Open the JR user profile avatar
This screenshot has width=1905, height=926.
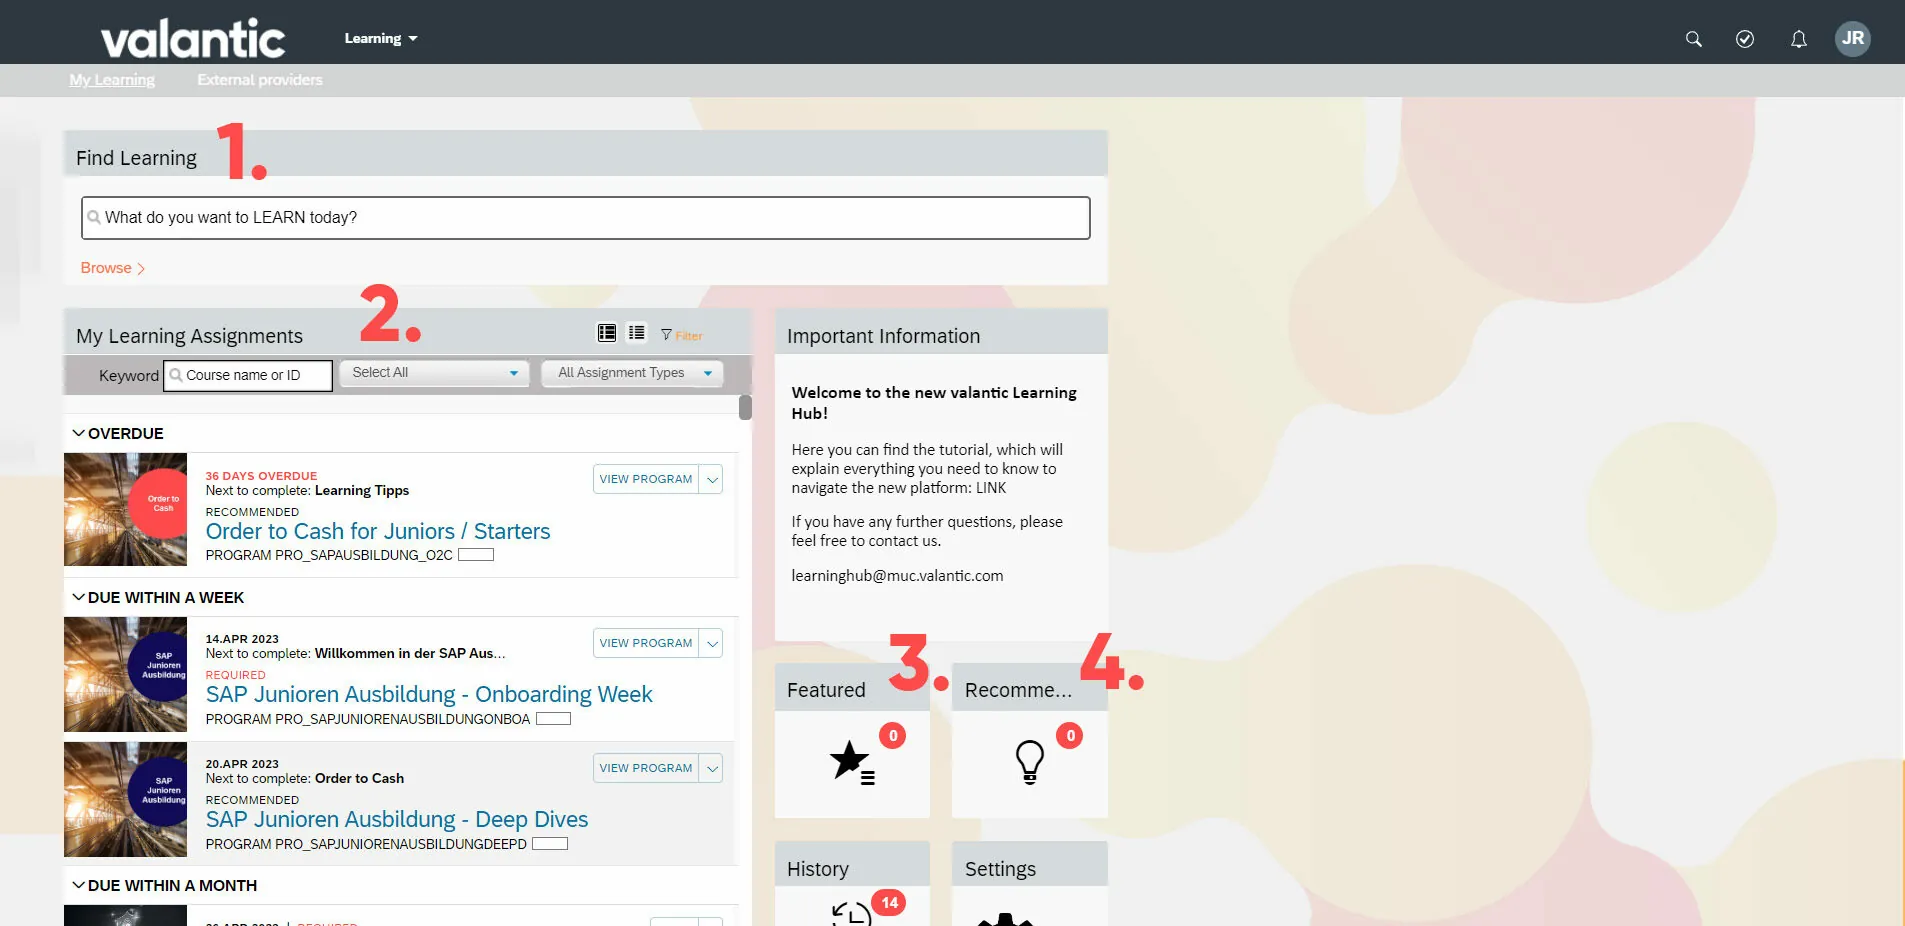click(x=1853, y=38)
